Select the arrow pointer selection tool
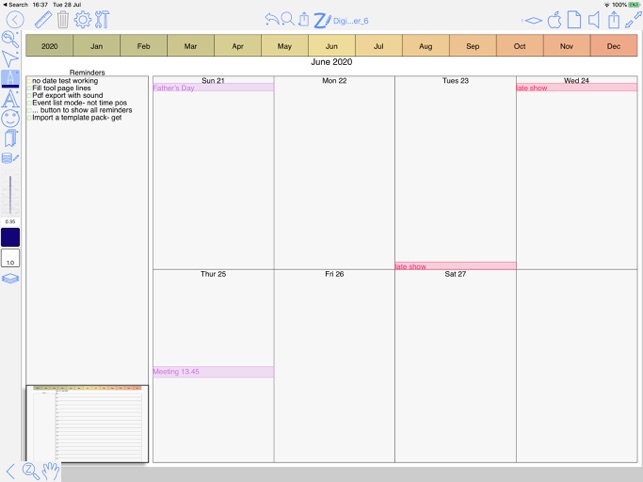 pyautogui.click(x=10, y=59)
